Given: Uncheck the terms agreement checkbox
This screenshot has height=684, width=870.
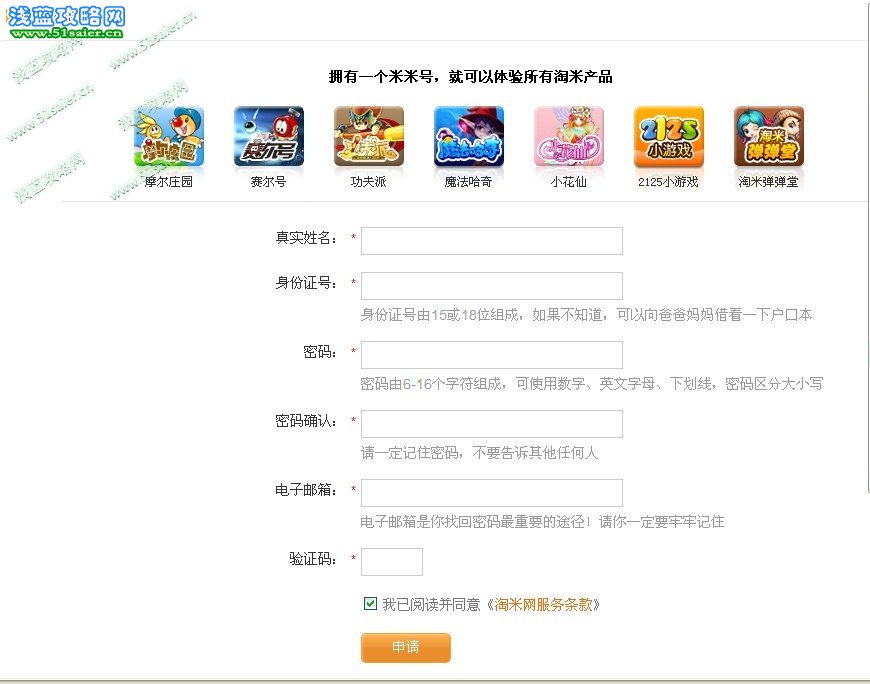Looking at the screenshot, I should tap(370, 604).
